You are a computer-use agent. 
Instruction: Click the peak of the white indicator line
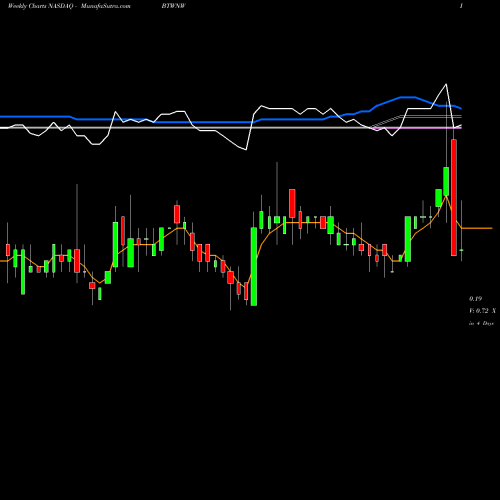(x=446, y=84)
